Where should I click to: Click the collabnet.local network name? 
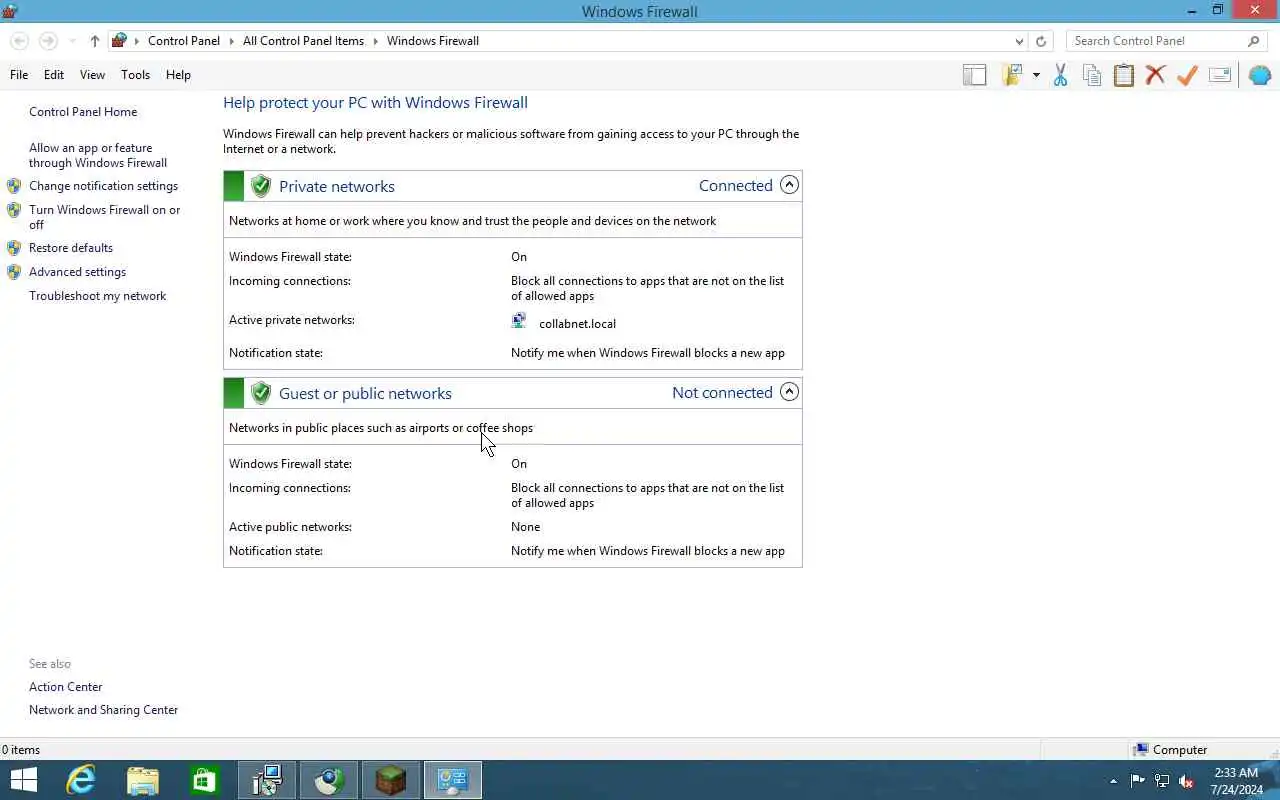point(577,324)
